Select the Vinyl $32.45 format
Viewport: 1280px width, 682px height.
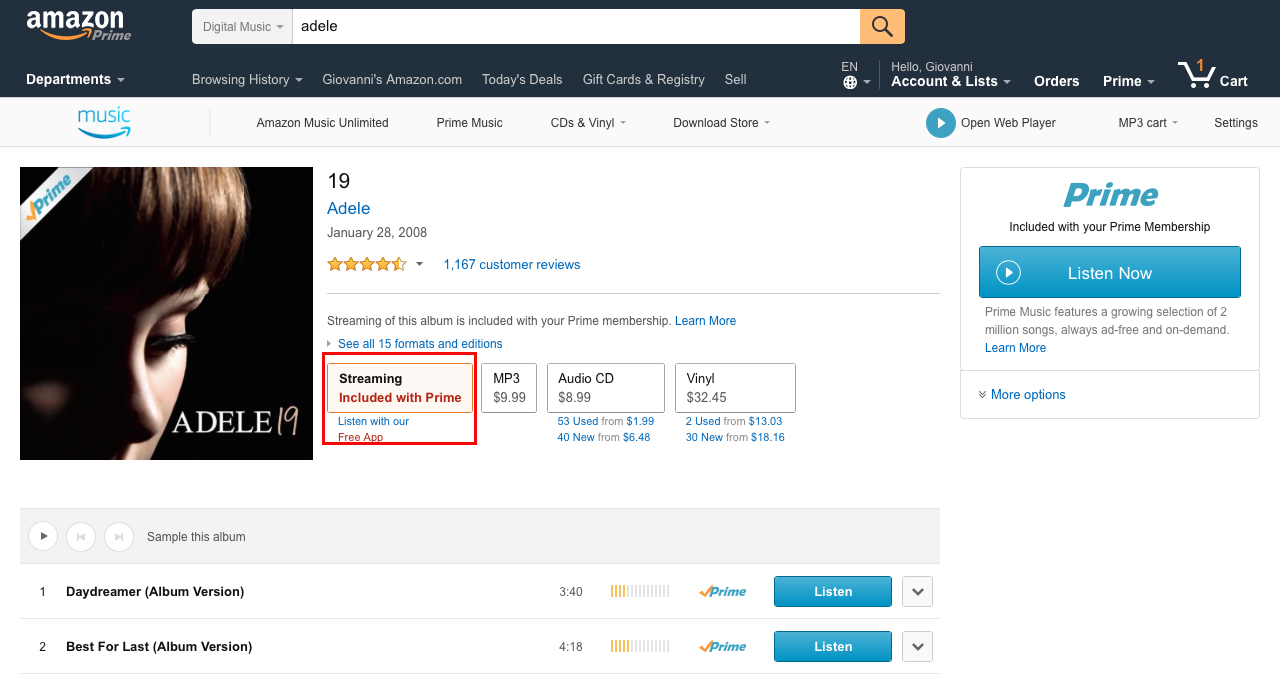[736, 388]
